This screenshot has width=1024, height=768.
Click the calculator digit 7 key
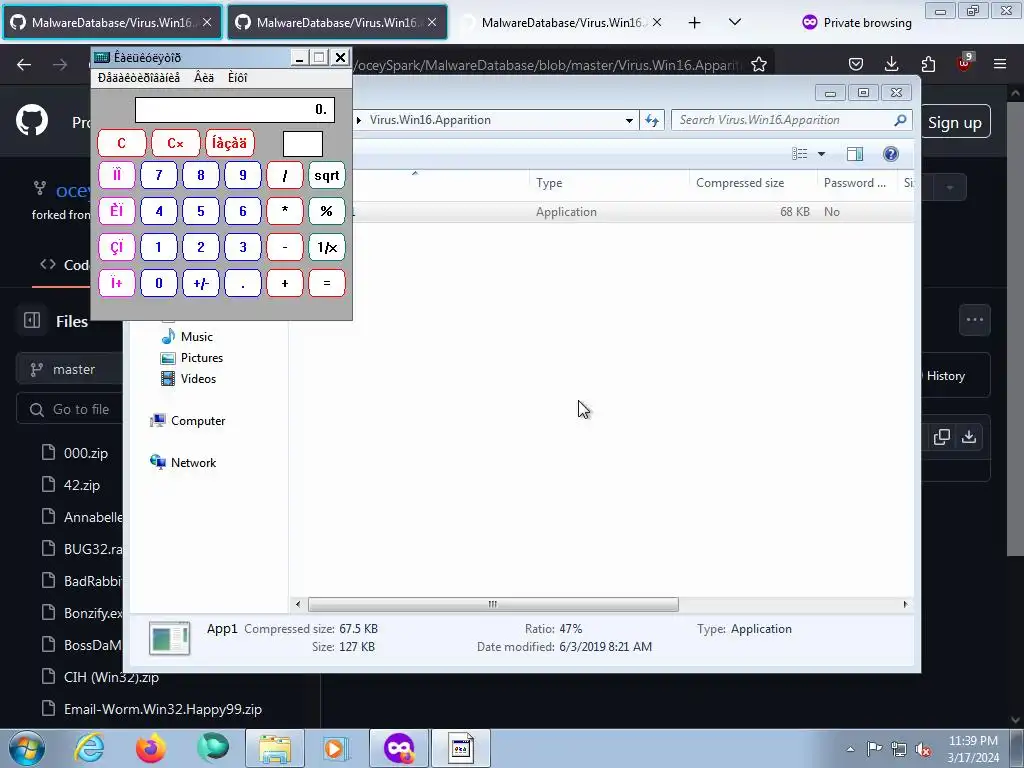[x=159, y=175]
